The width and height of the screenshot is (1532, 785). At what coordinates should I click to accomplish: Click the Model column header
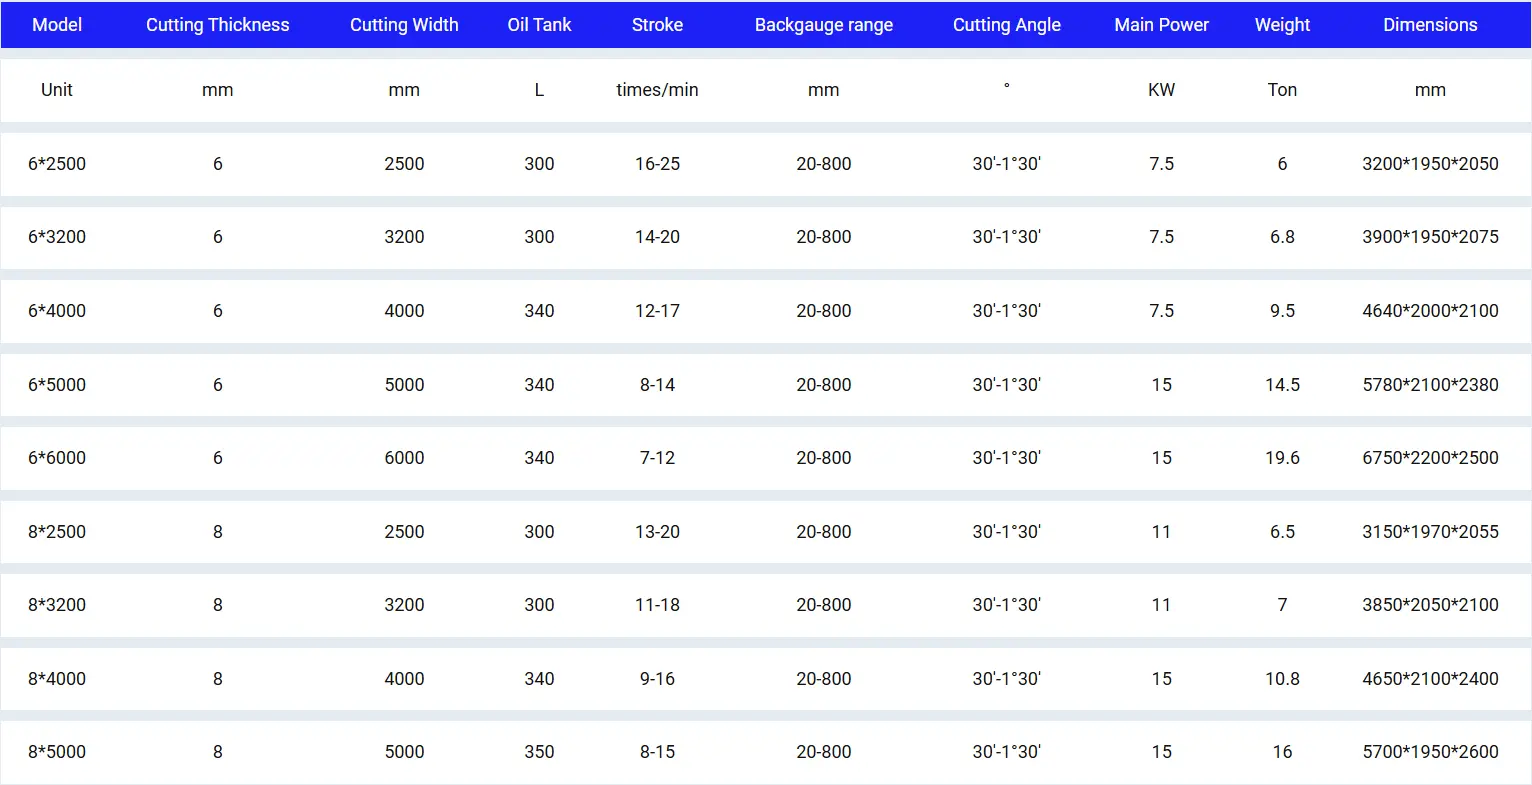(x=57, y=25)
